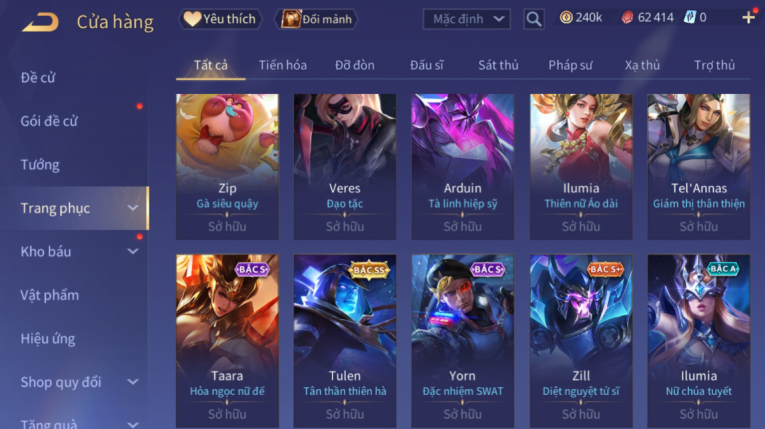The image size is (765, 429).
Task: Tap the plus icon to add currency
Action: (x=748, y=18)
